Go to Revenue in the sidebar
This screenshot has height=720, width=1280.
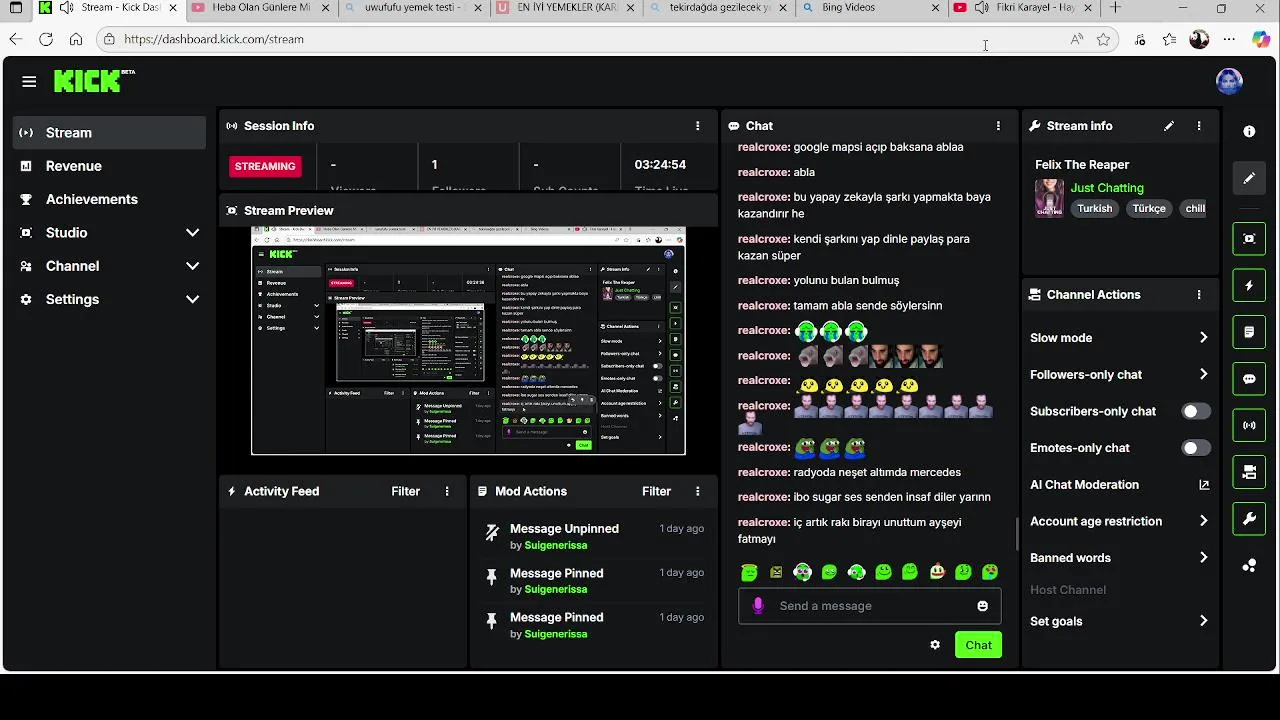[x=109, y=166]
